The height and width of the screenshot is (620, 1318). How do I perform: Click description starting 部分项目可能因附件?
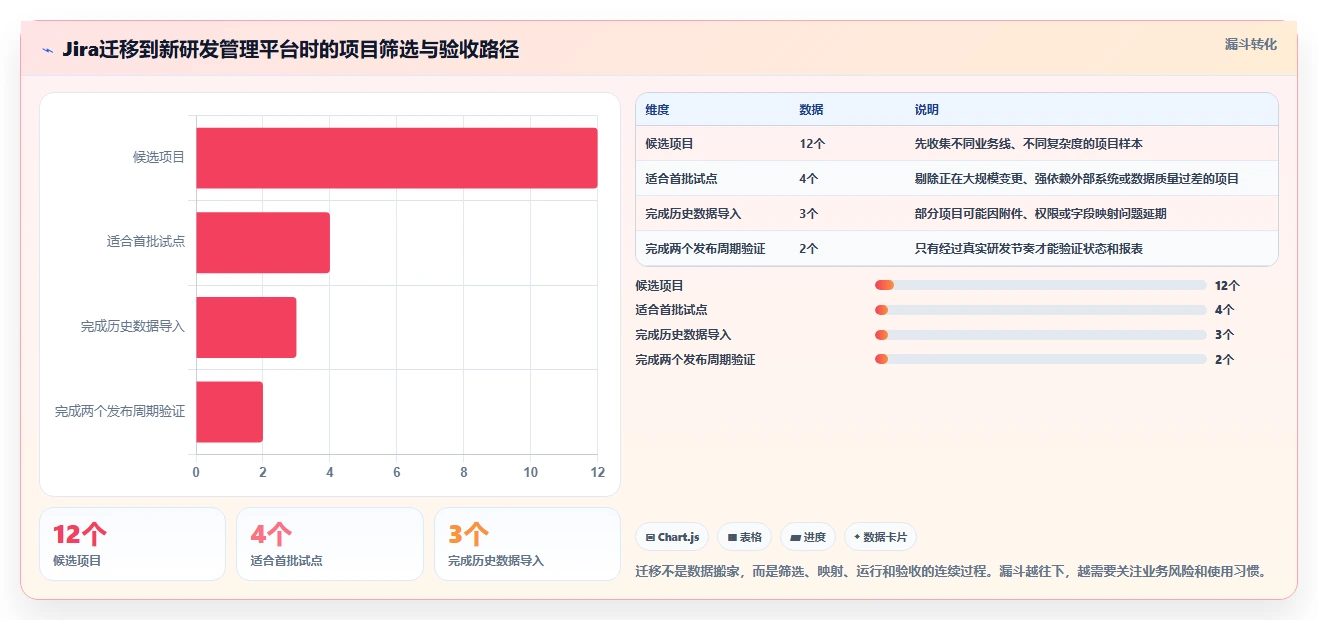pyautogui.click(x=1040, y=214)
